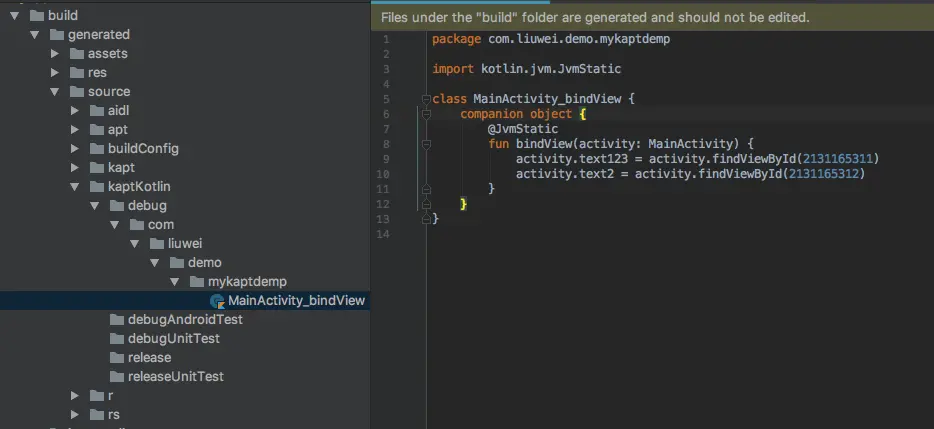Click the @JvmStatic annotation

point(523,129)
